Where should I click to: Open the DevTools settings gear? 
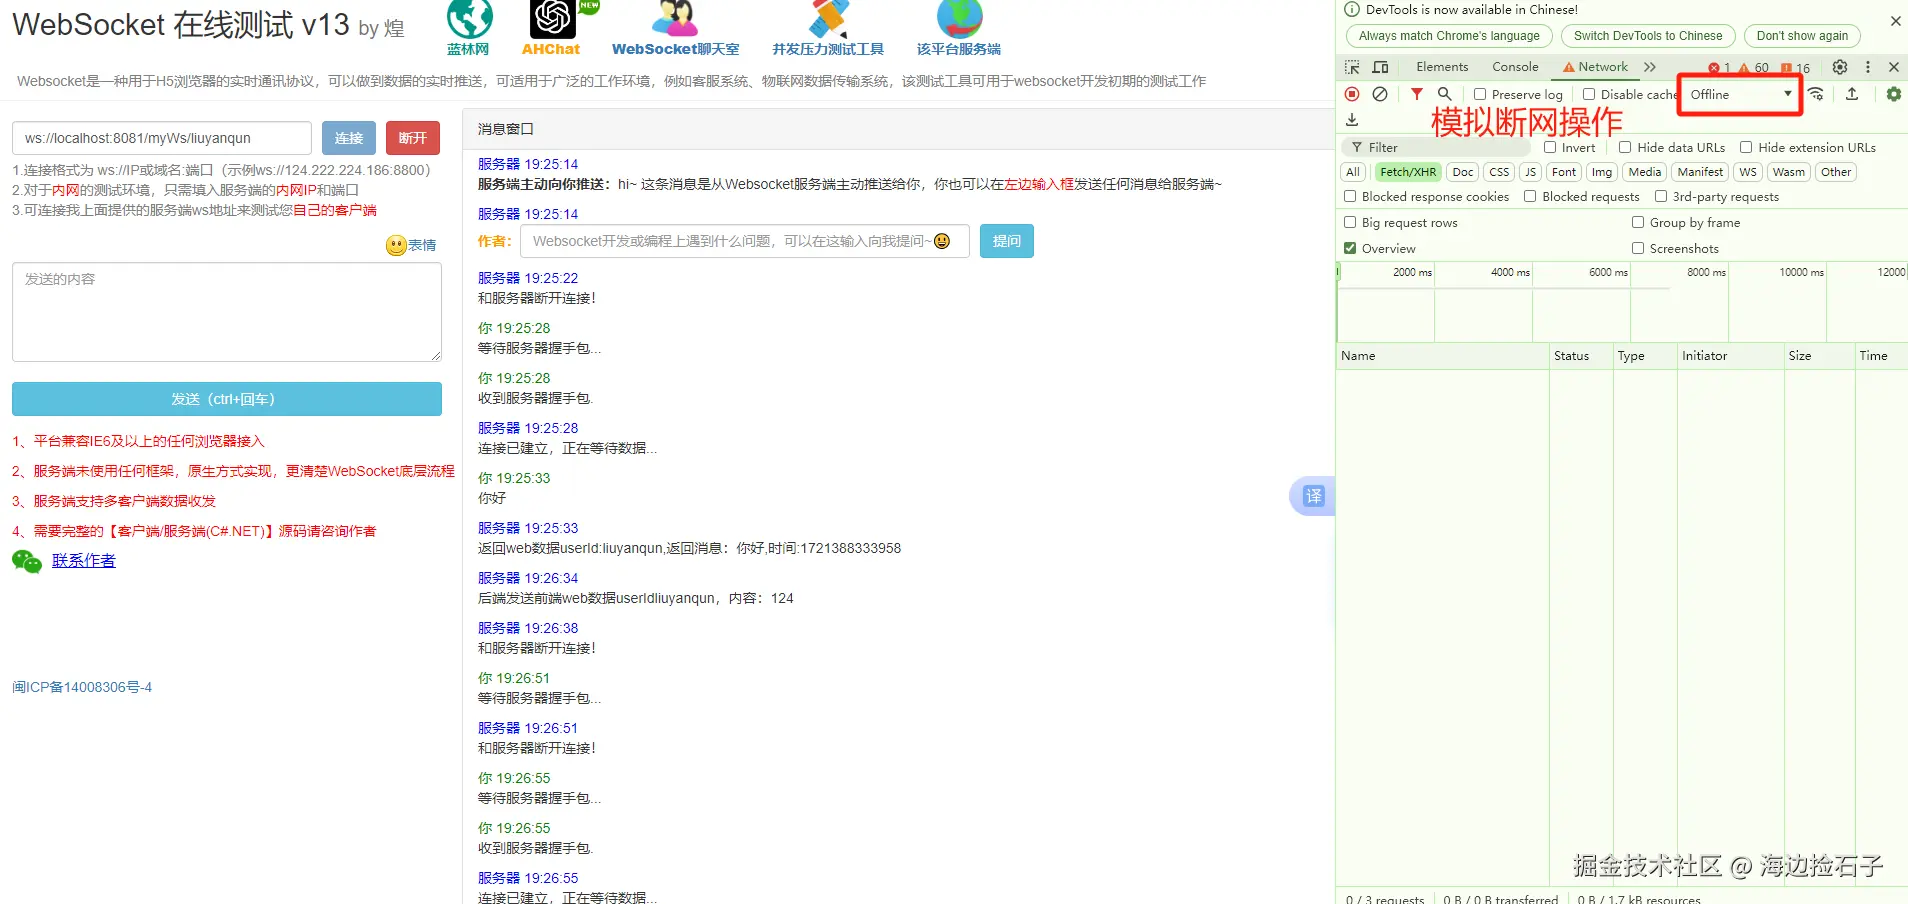click(x=1840, y=67)
